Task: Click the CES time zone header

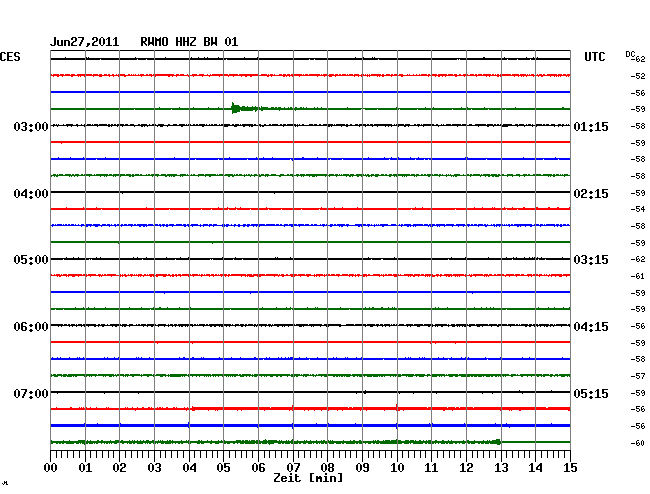Action: pyautogui.click(x=10, y=57)
